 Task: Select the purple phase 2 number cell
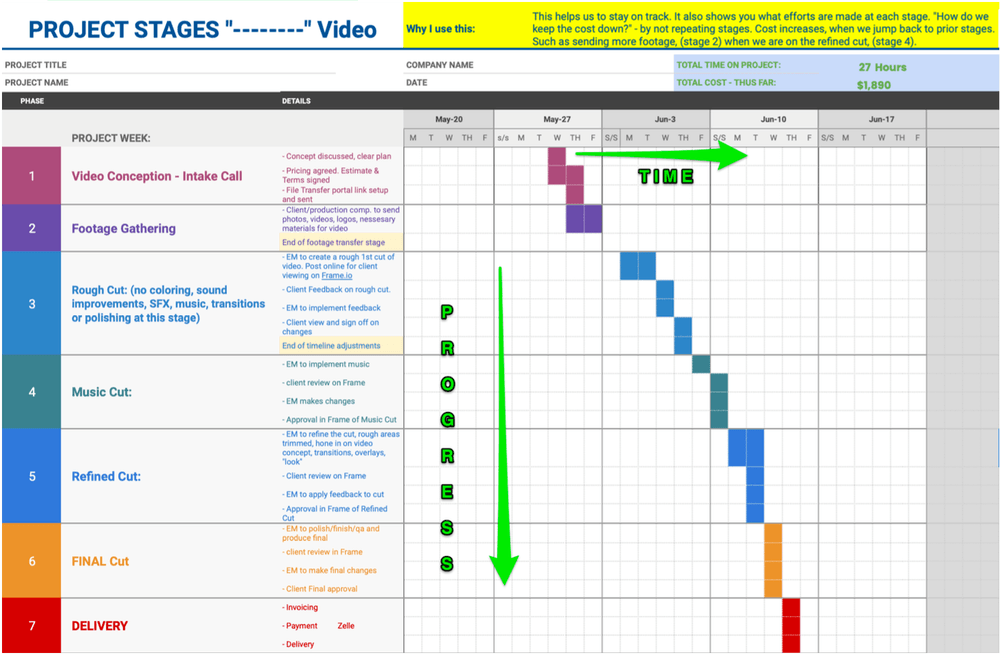[31, 228]
